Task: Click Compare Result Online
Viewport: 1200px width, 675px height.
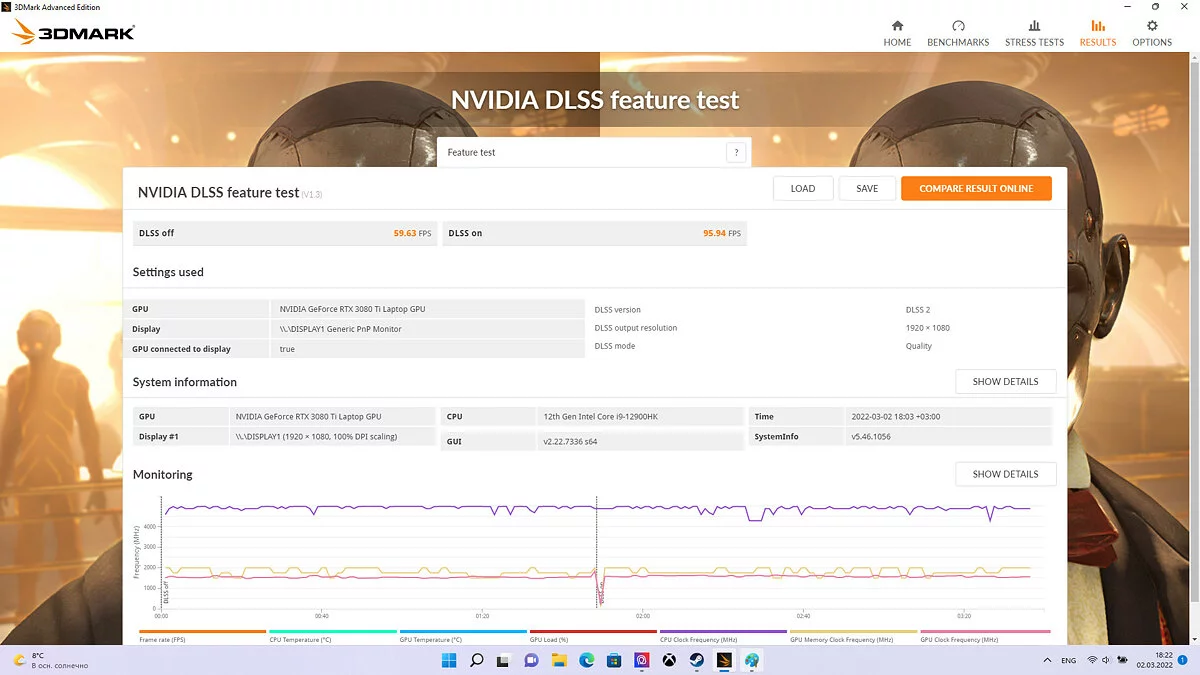Action: click(x=976, y=188)
